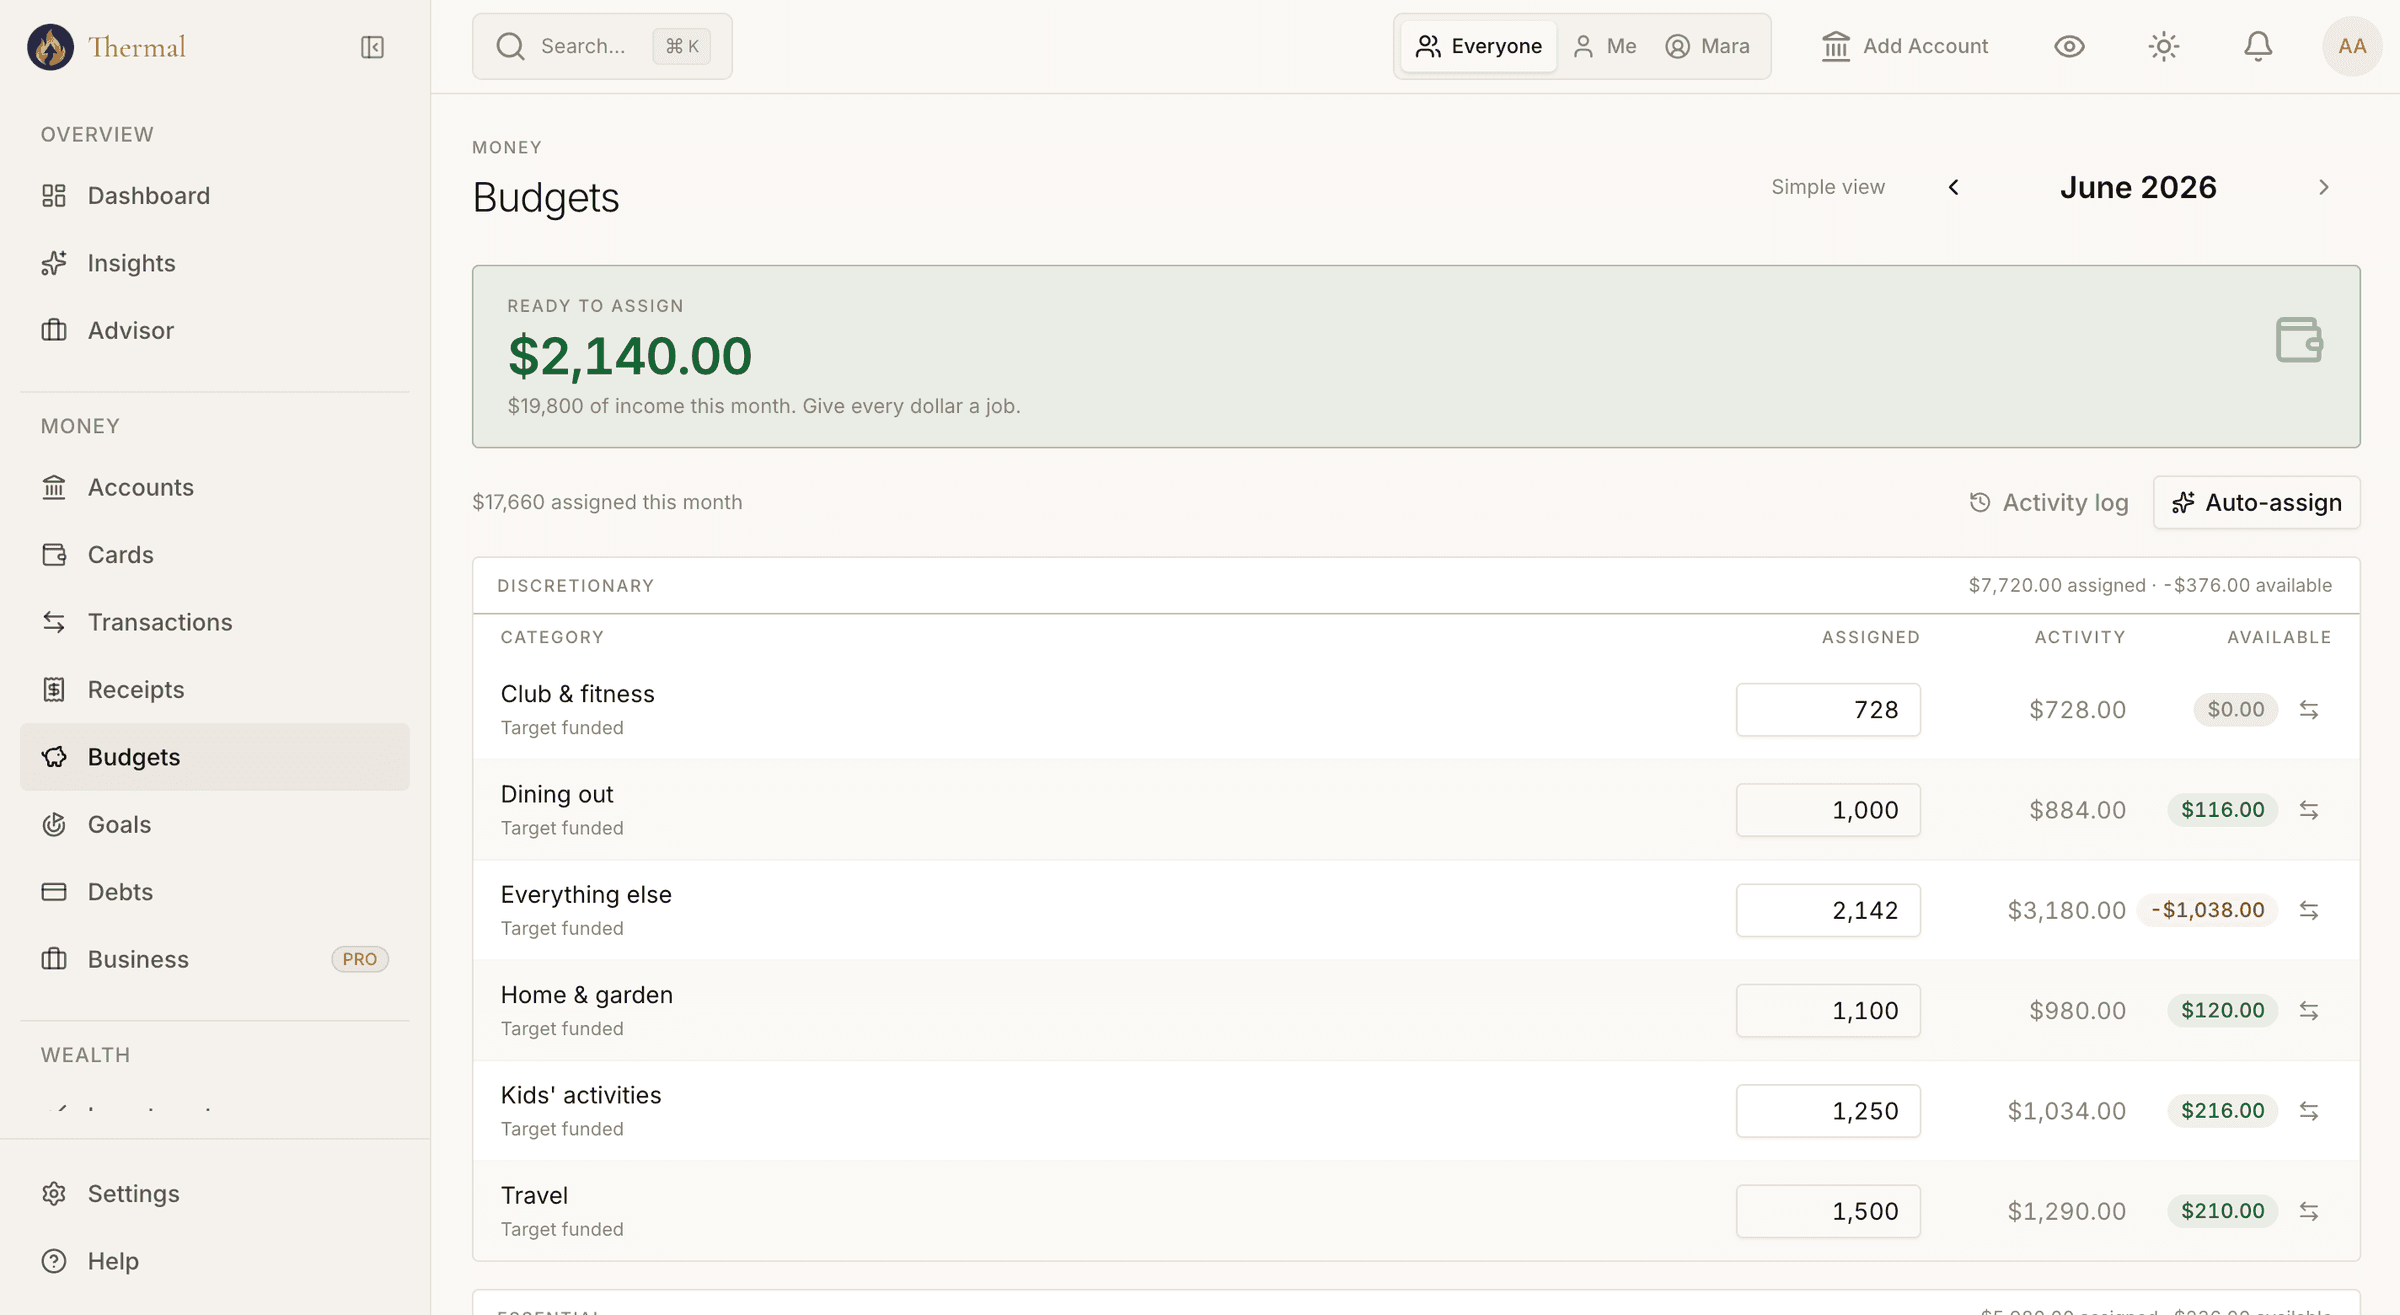Edit Kids' activities assigned amount

coord(1828,1110)
